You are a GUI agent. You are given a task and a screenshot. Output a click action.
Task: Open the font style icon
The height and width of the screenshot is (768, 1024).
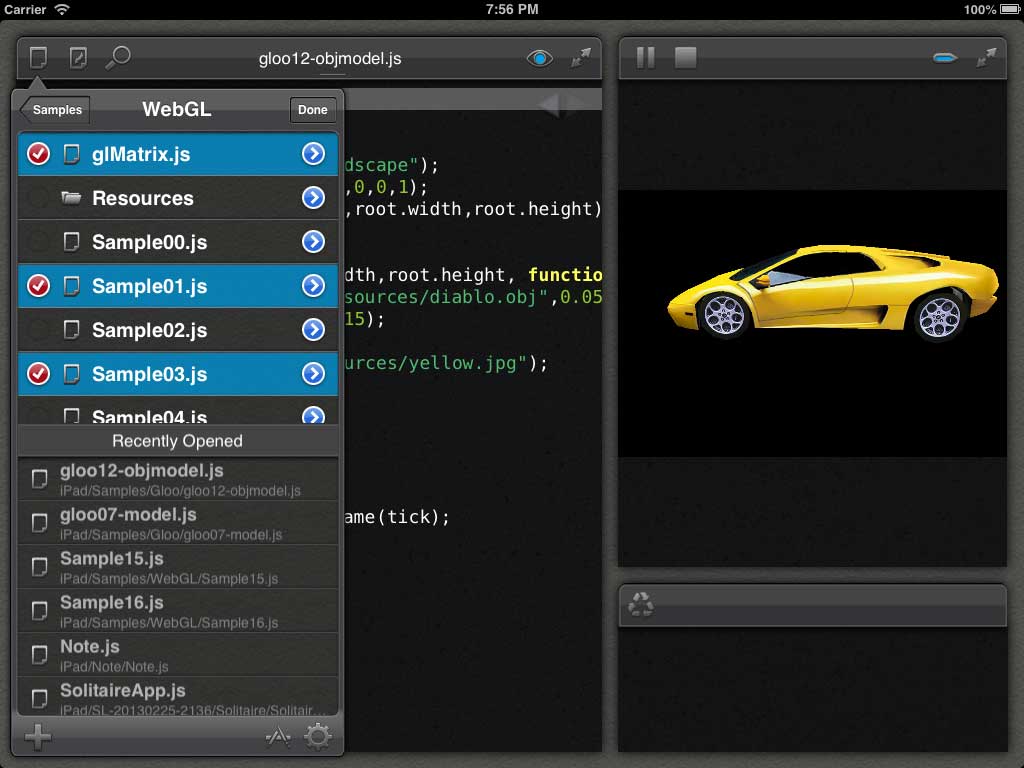[278, 737]
